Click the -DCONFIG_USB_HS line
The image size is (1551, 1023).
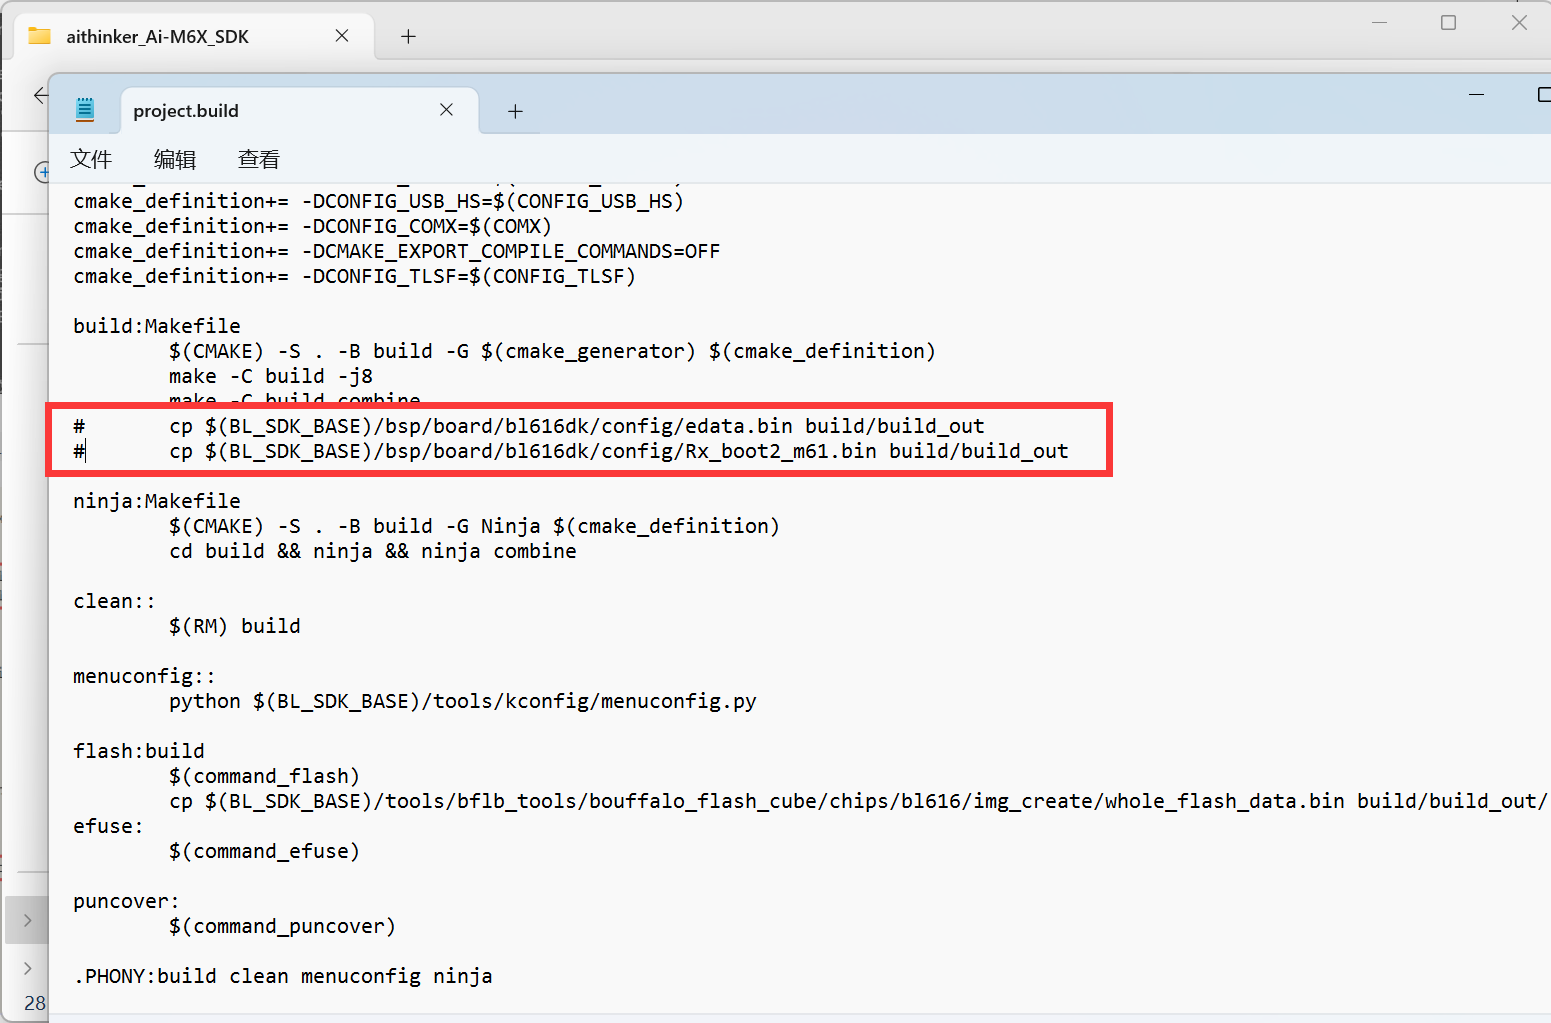pyautogui.click(x=378, y=201)
